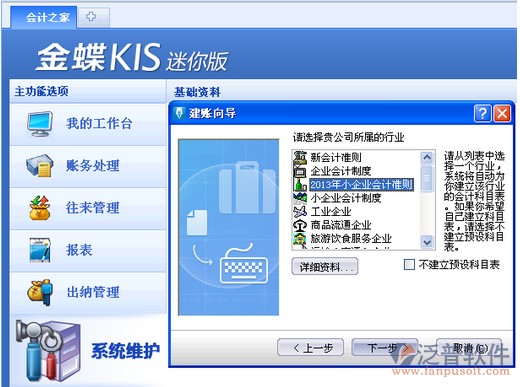Go back with 上一步 button
The image size is (520, 387).
310,348
